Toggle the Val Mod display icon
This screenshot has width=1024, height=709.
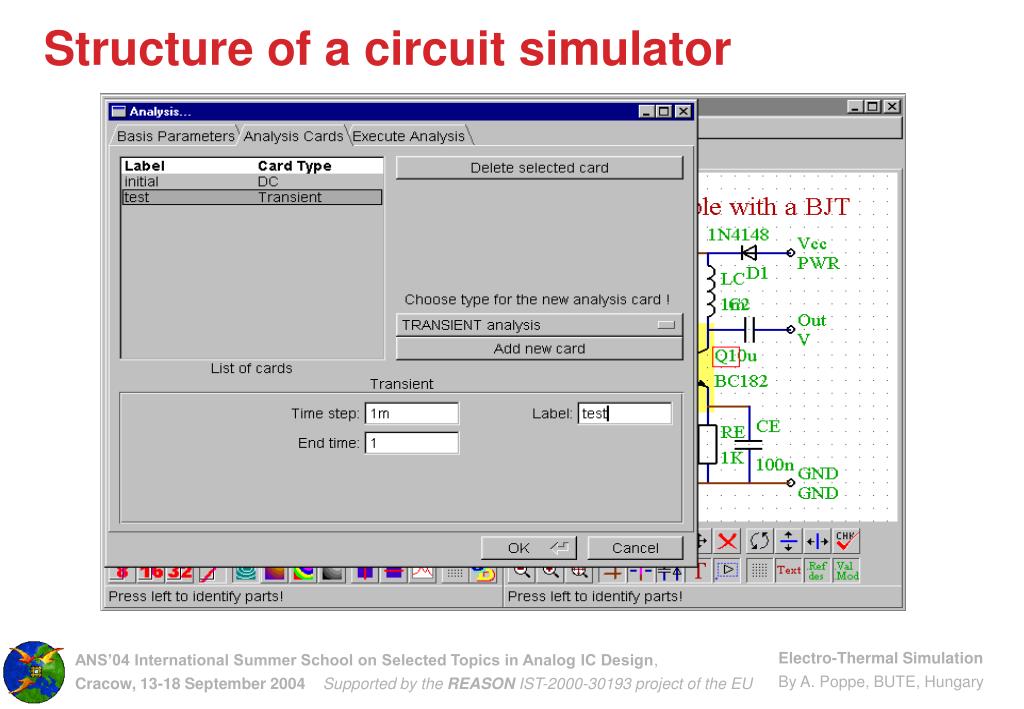pos(846,570)
